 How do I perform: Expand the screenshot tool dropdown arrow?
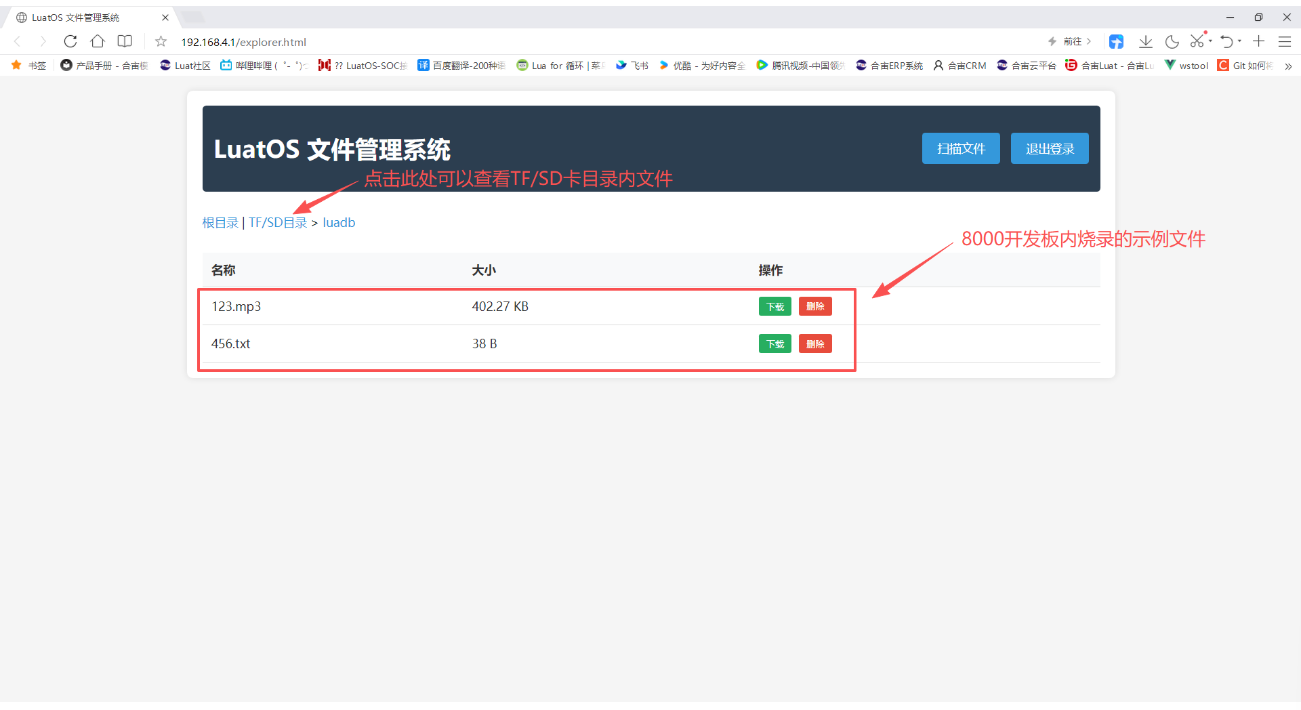coord(1210,41)
